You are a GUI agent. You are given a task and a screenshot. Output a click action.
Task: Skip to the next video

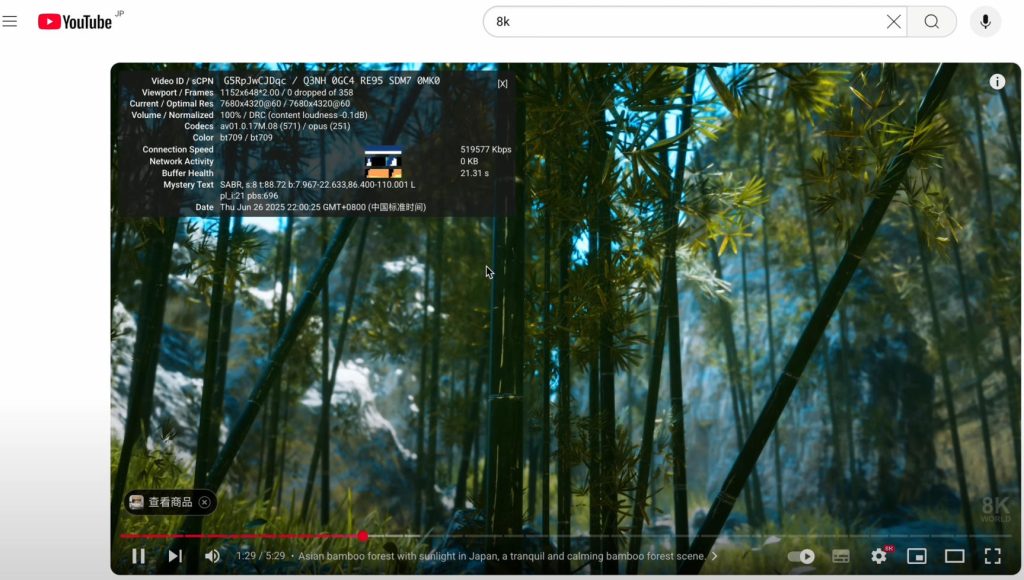coord(175,556)
